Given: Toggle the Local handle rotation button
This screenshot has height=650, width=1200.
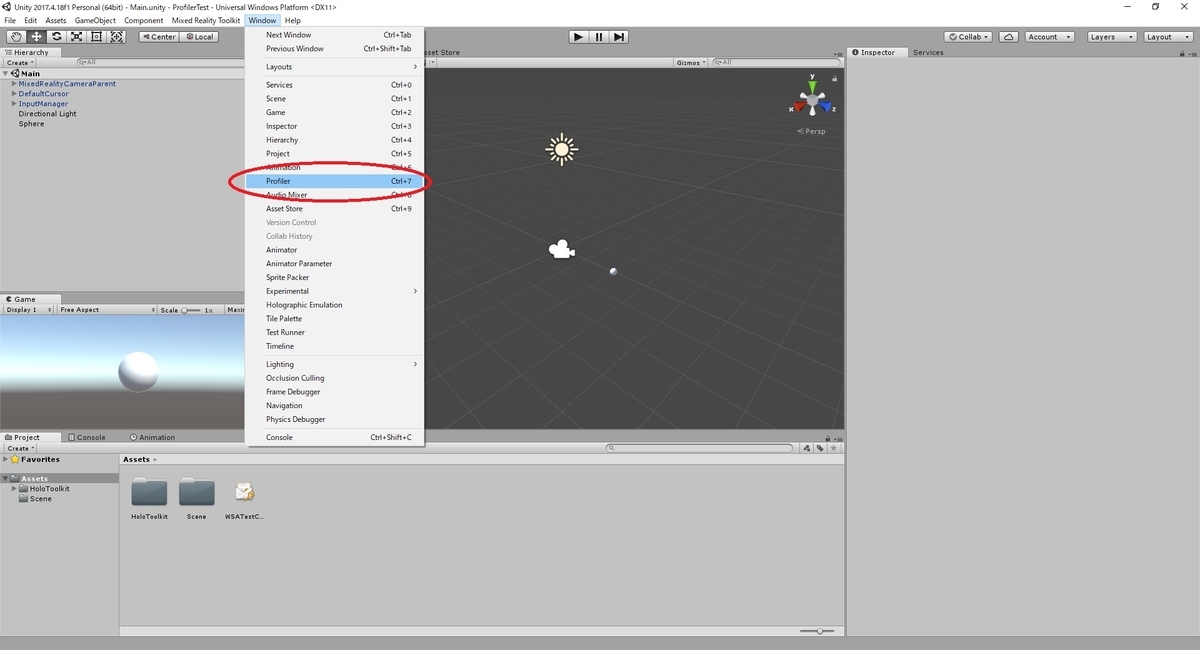Looking at the screenshot, I should [198, 37].
